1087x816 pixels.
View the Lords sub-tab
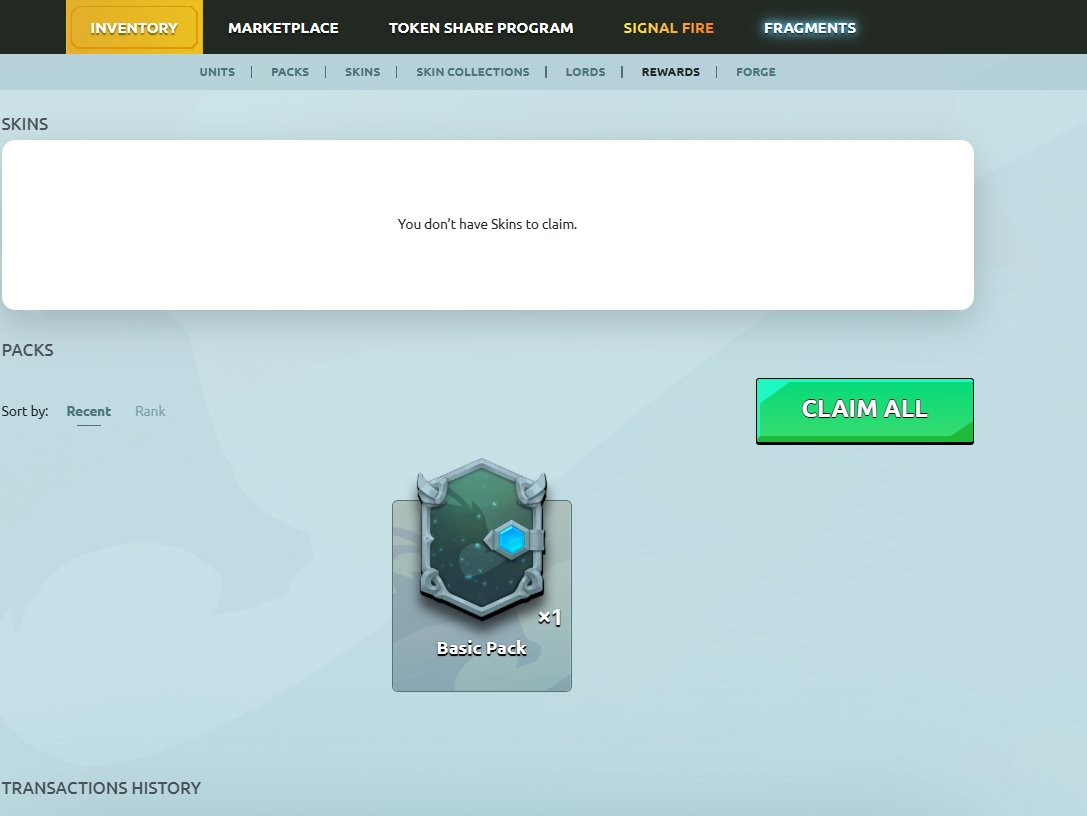click(x=585, y=72)
